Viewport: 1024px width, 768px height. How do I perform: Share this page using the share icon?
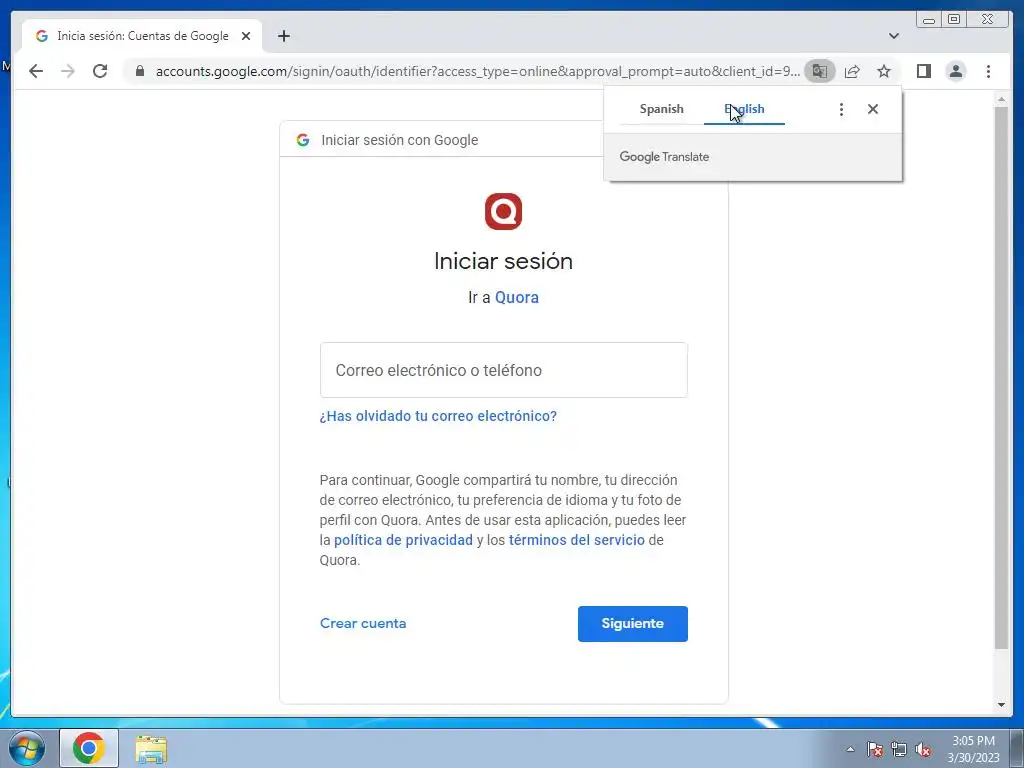pyautogui.click(x=852, y=71)
